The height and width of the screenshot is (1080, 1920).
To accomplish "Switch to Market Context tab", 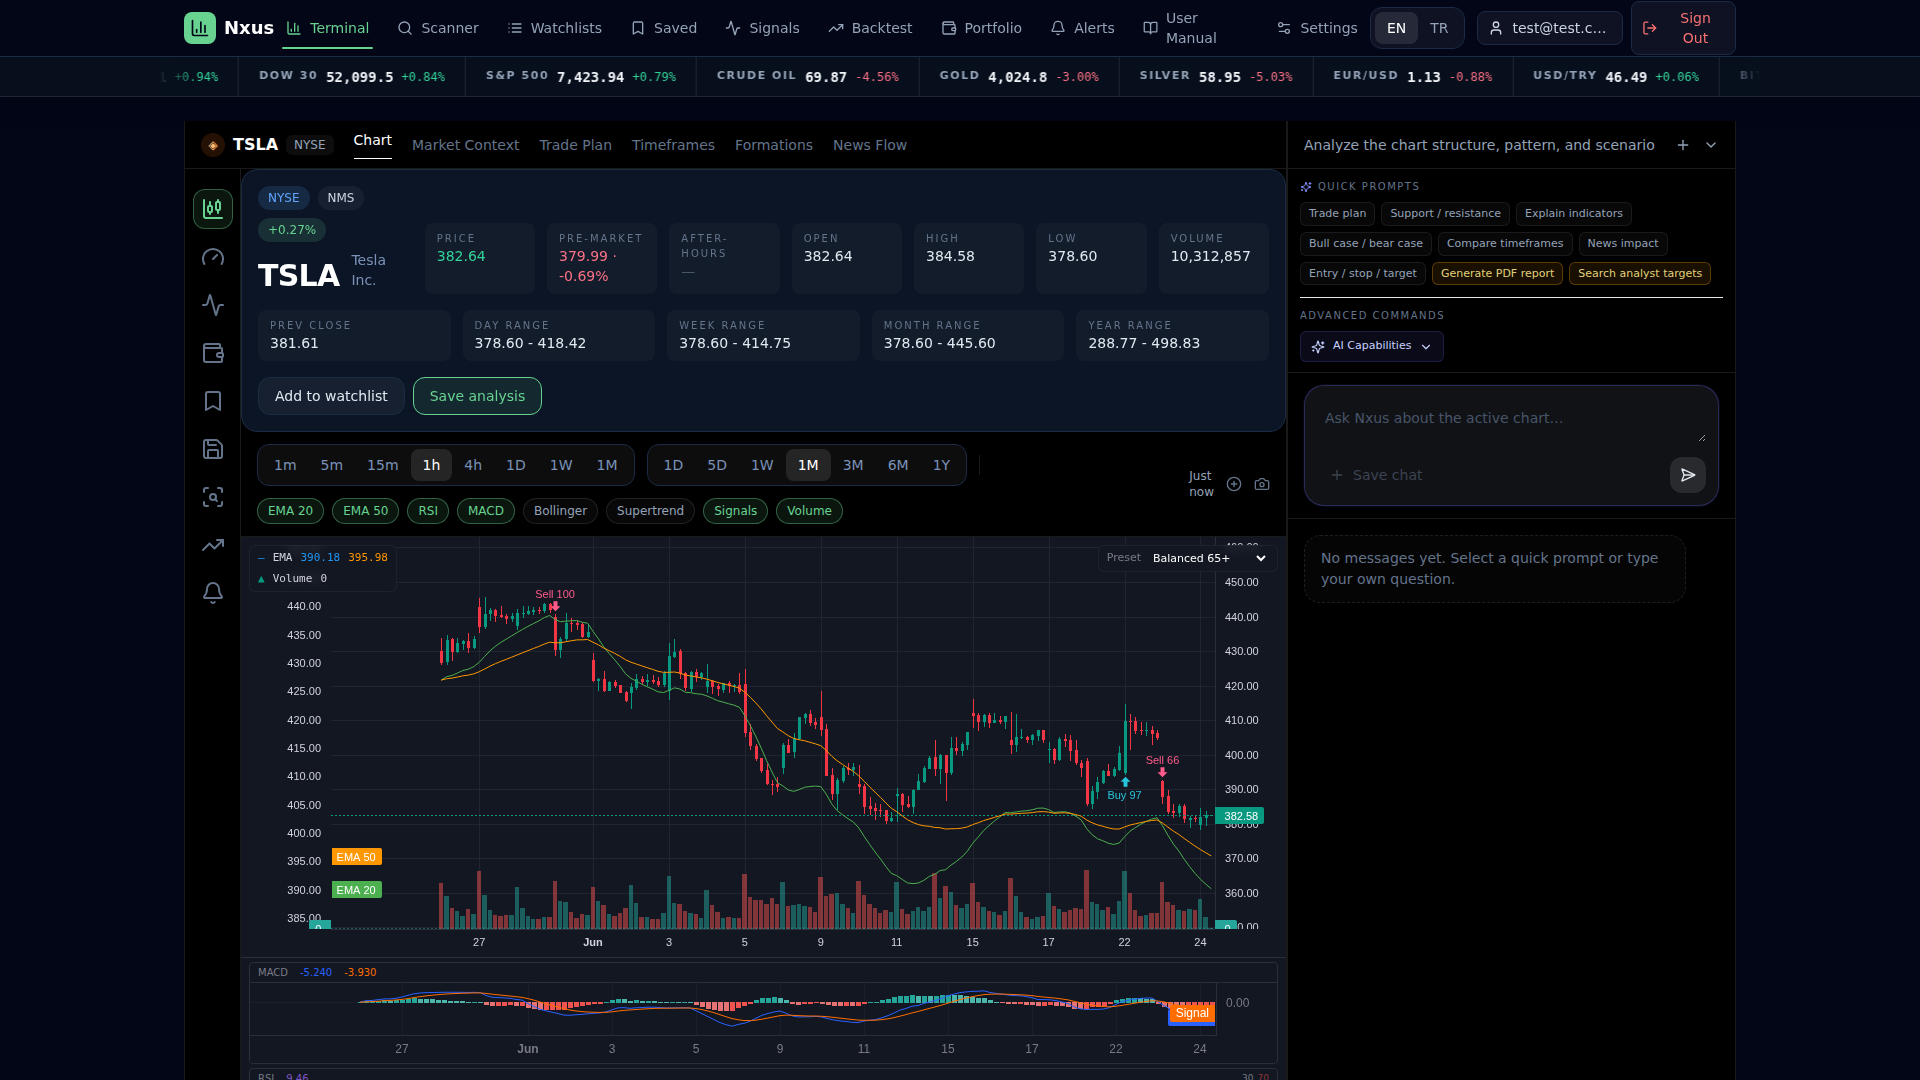I will (465, 145).
